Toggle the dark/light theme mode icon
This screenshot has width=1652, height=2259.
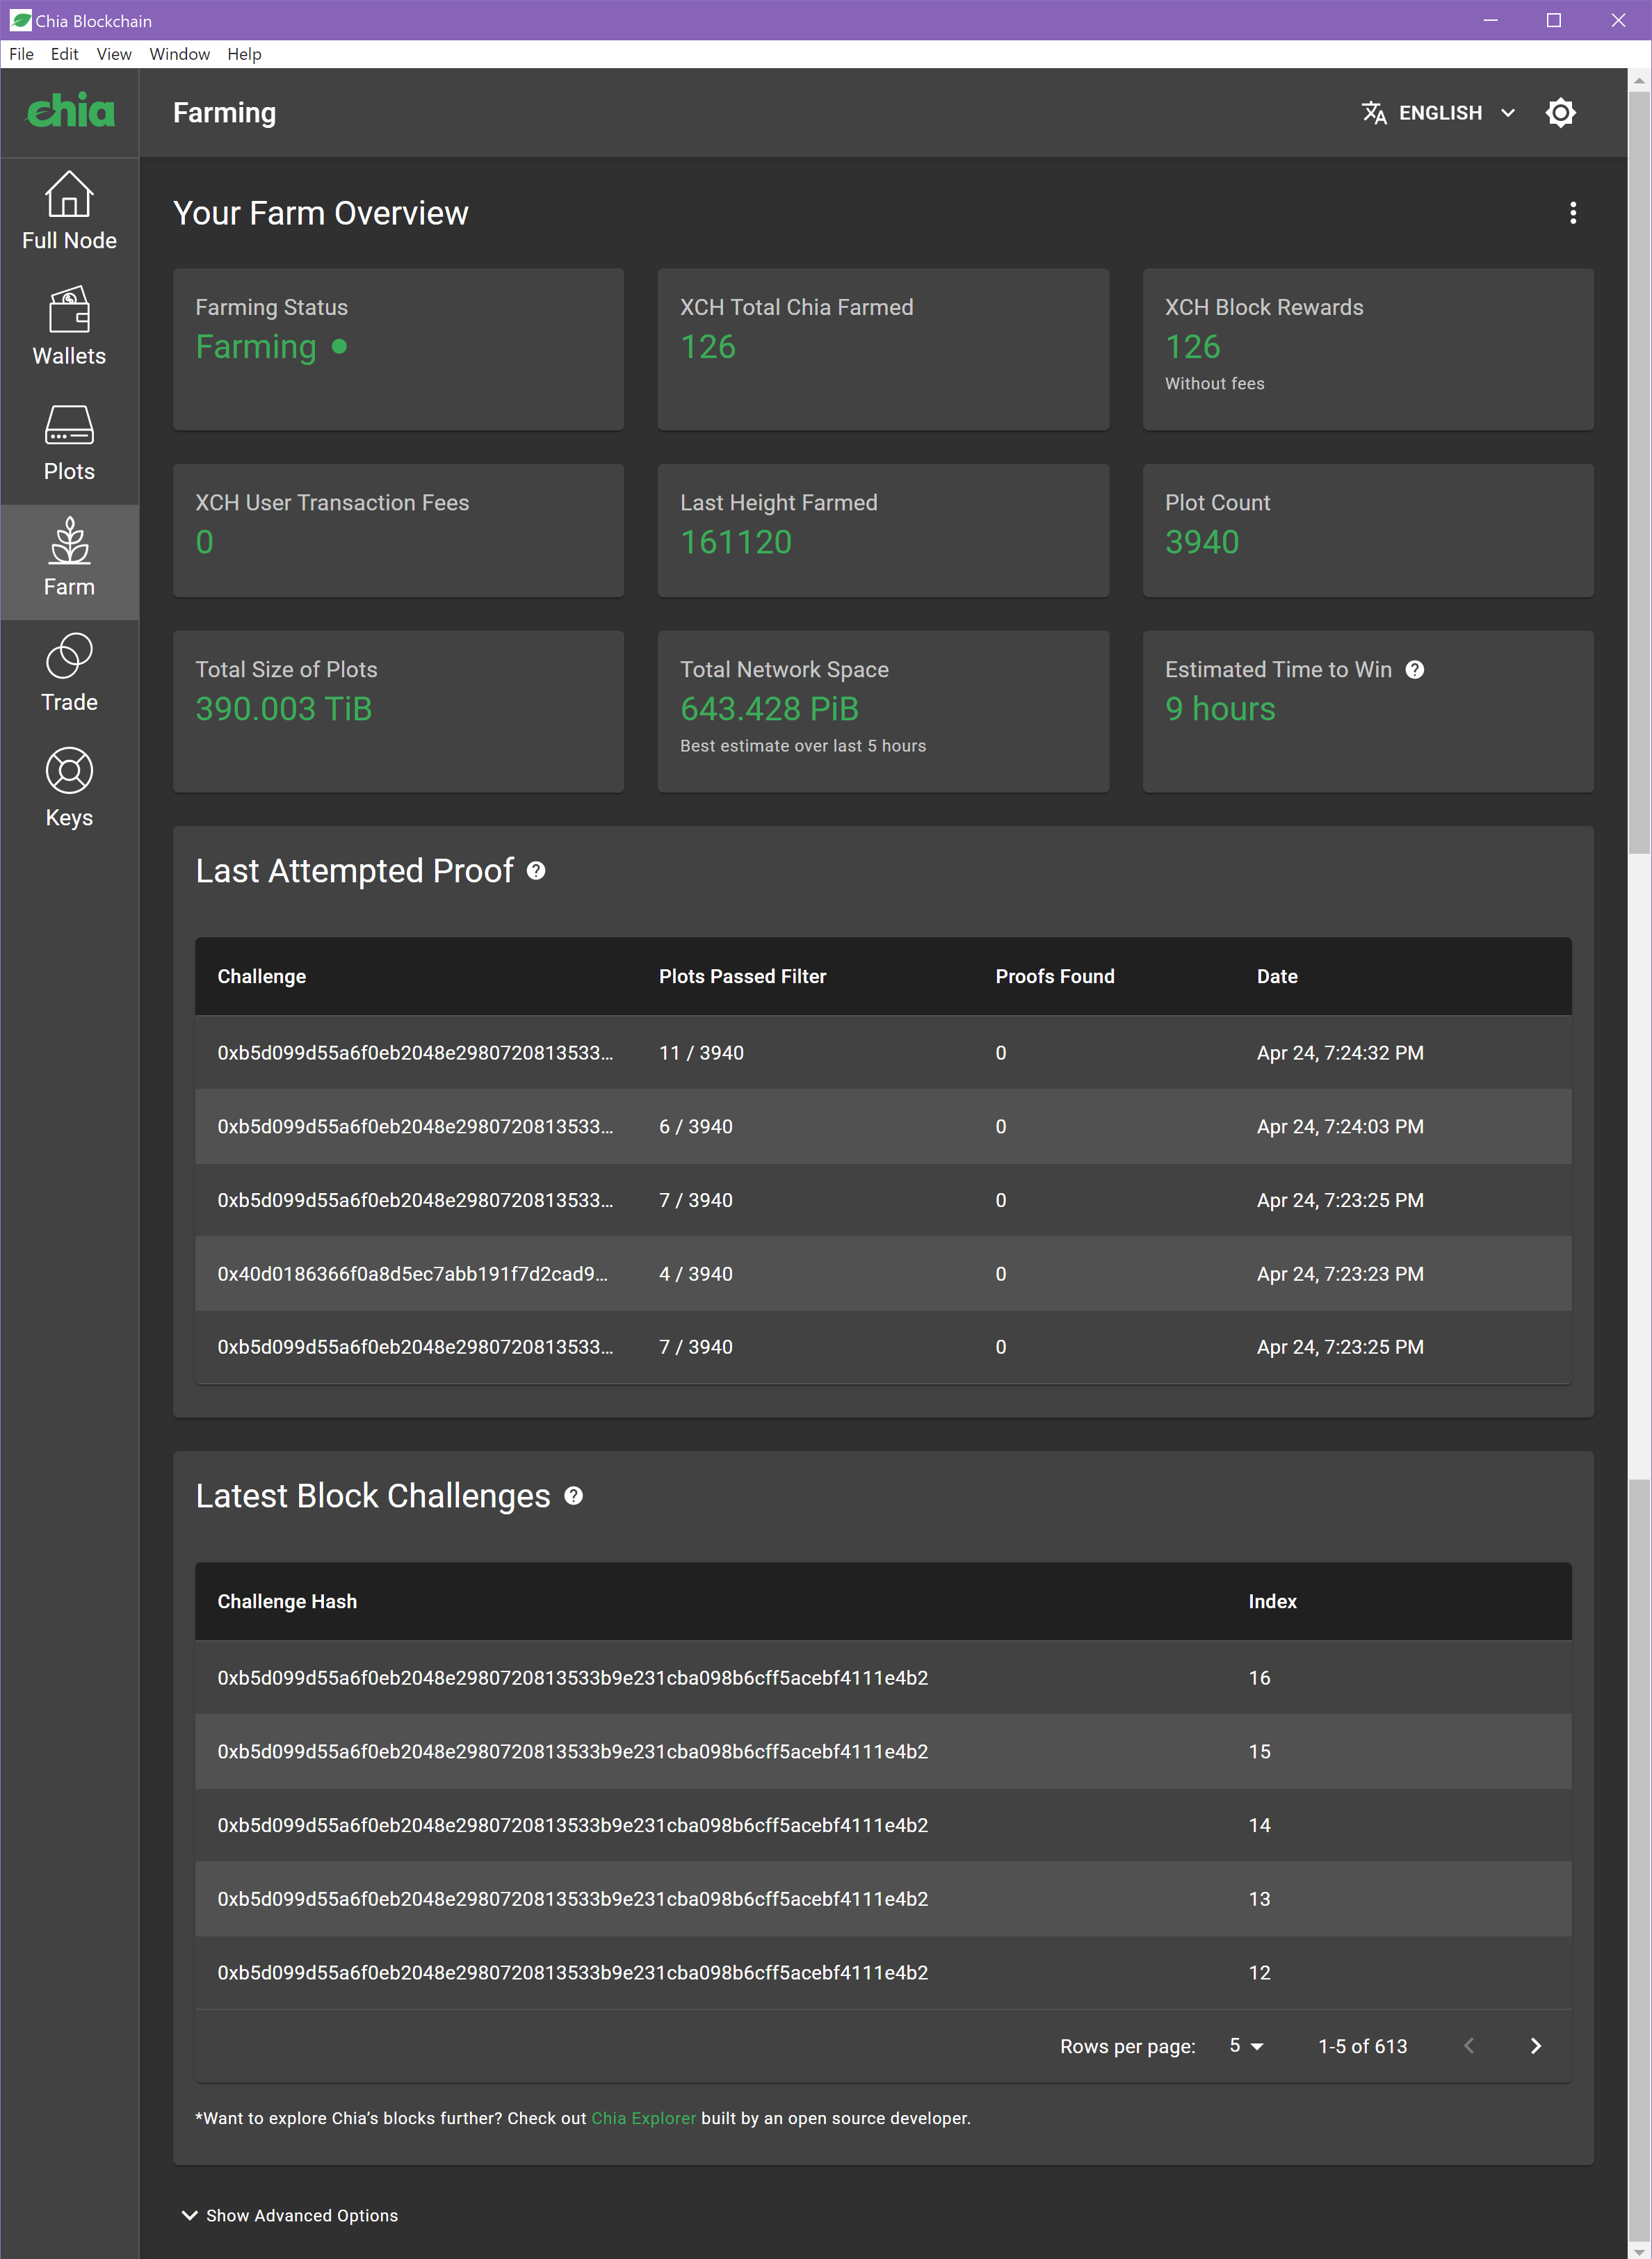tap(1560, 113)
